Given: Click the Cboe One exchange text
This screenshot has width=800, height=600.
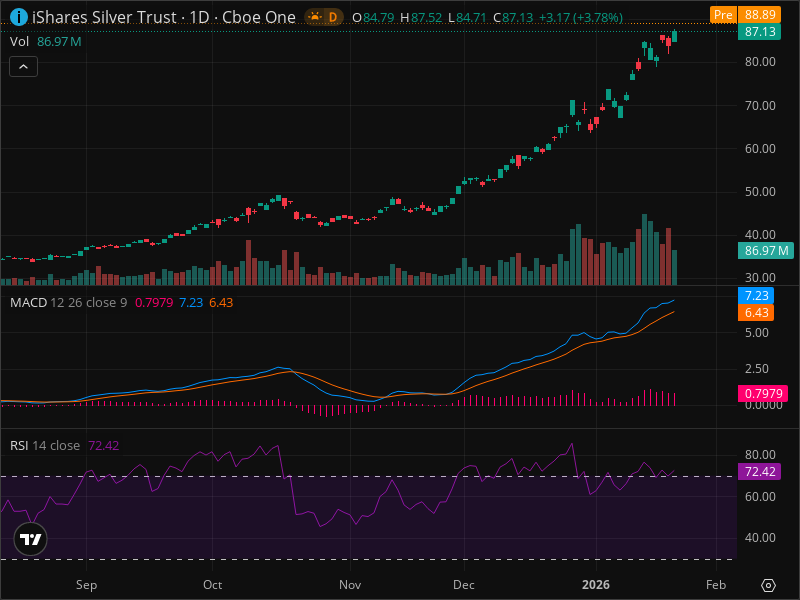Looking at the screenshot, I should [x=259, y=17].
